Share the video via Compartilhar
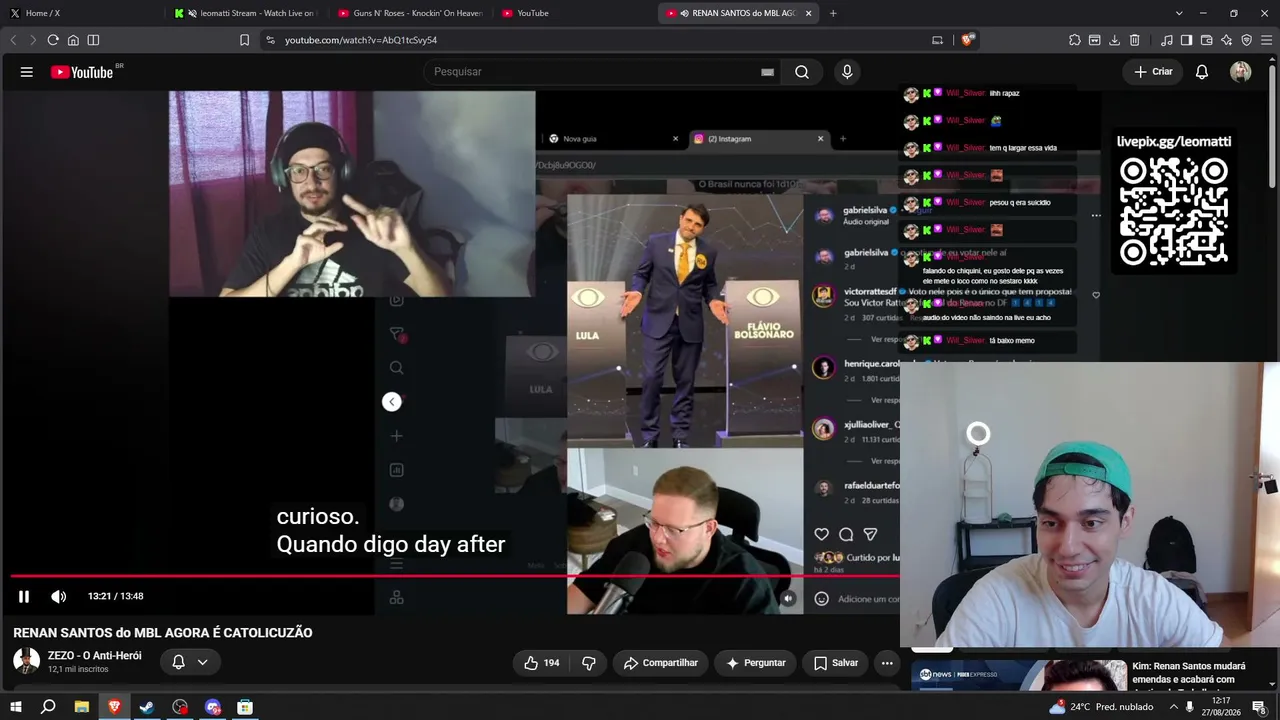 [x=660, y=663]
